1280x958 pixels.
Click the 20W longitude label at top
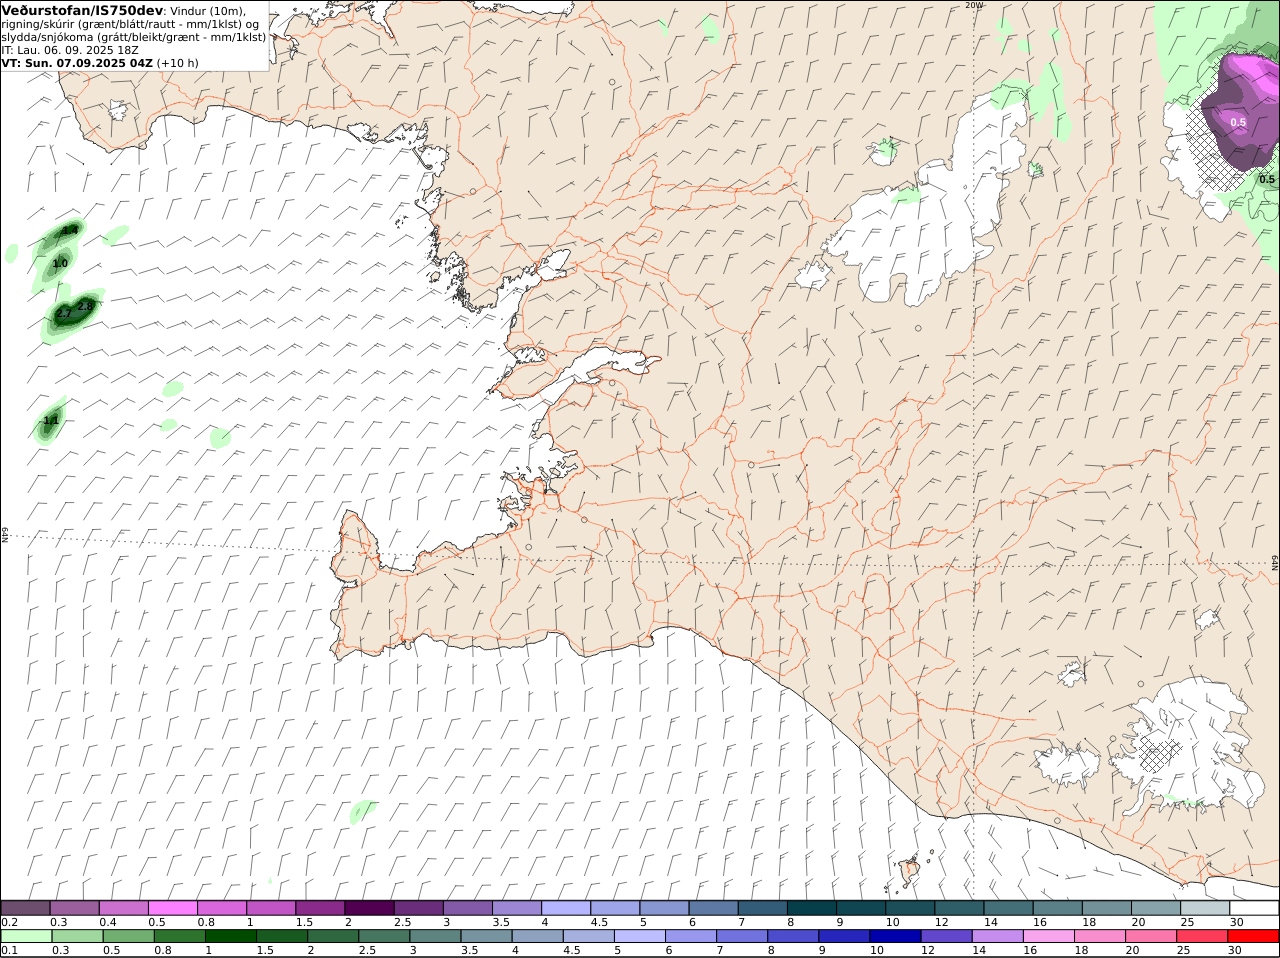click(974, 5)
